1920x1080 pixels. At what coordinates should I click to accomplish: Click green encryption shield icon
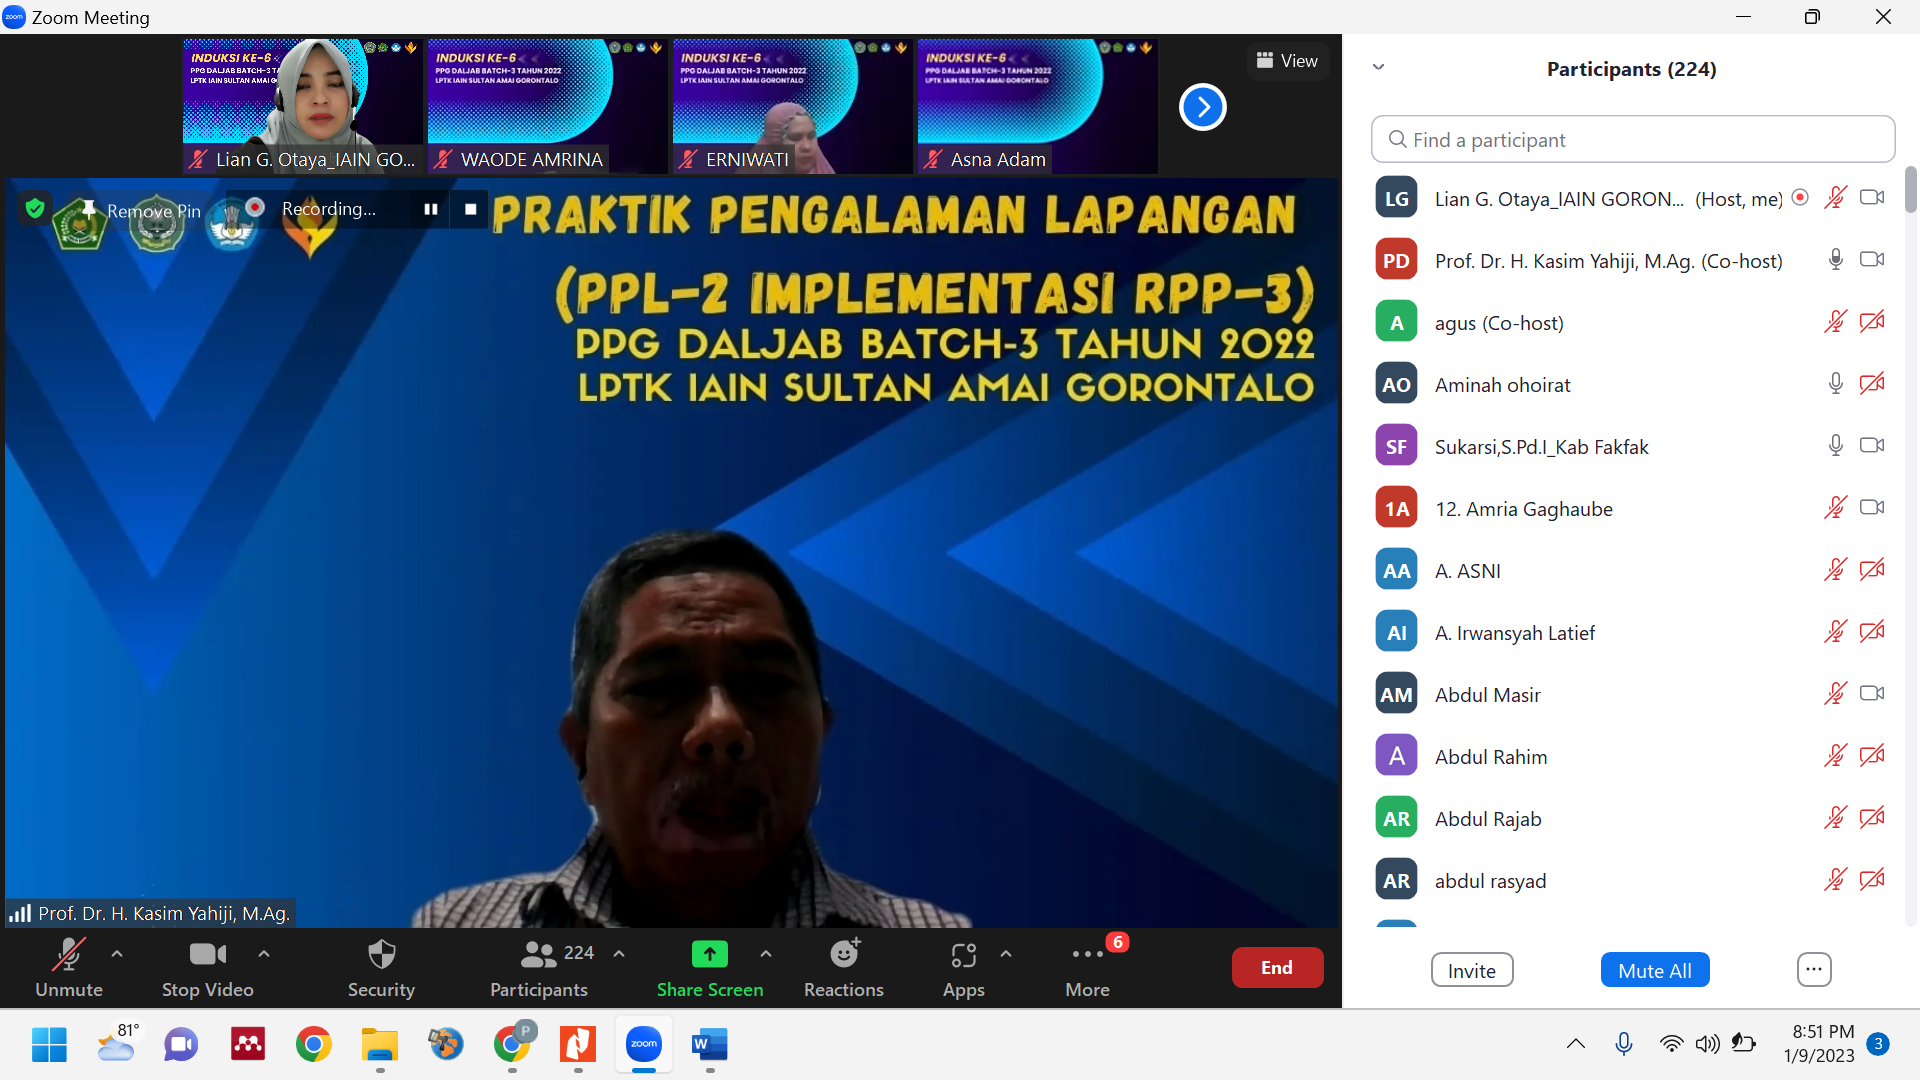click(35, 208)
